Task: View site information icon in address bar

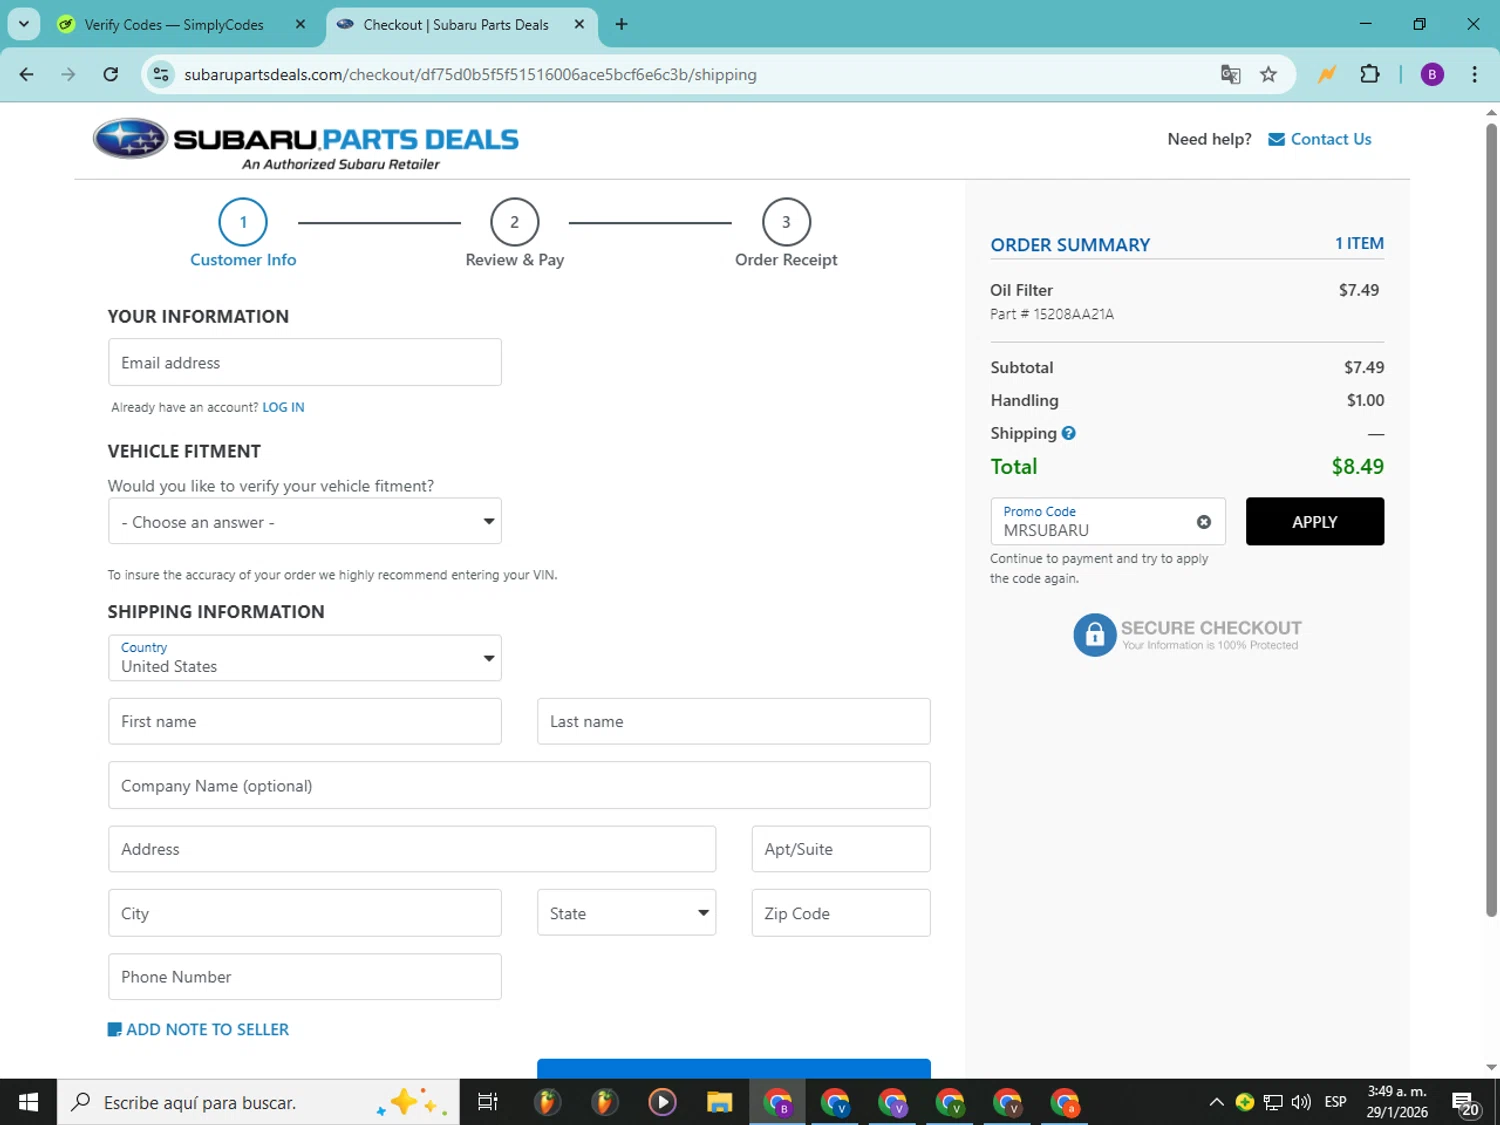Action: tap(161, 75)
